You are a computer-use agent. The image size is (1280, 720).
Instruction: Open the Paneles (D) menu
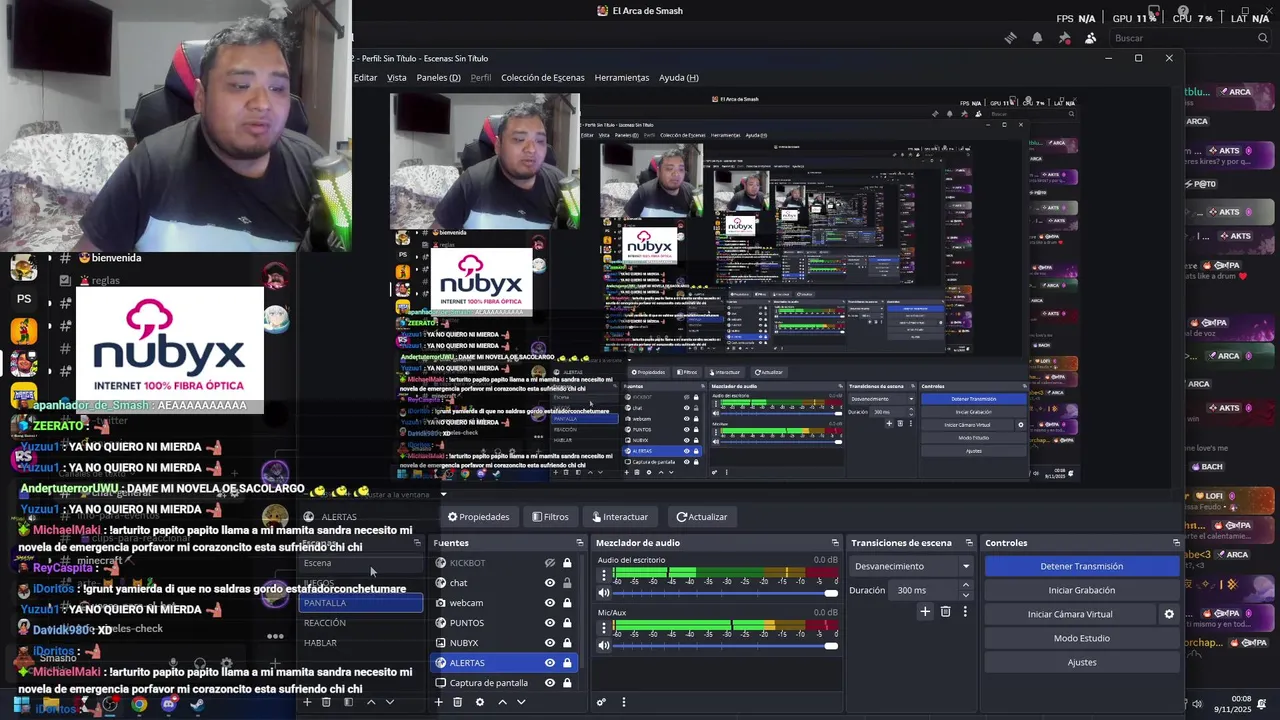[x=438, y=78]
